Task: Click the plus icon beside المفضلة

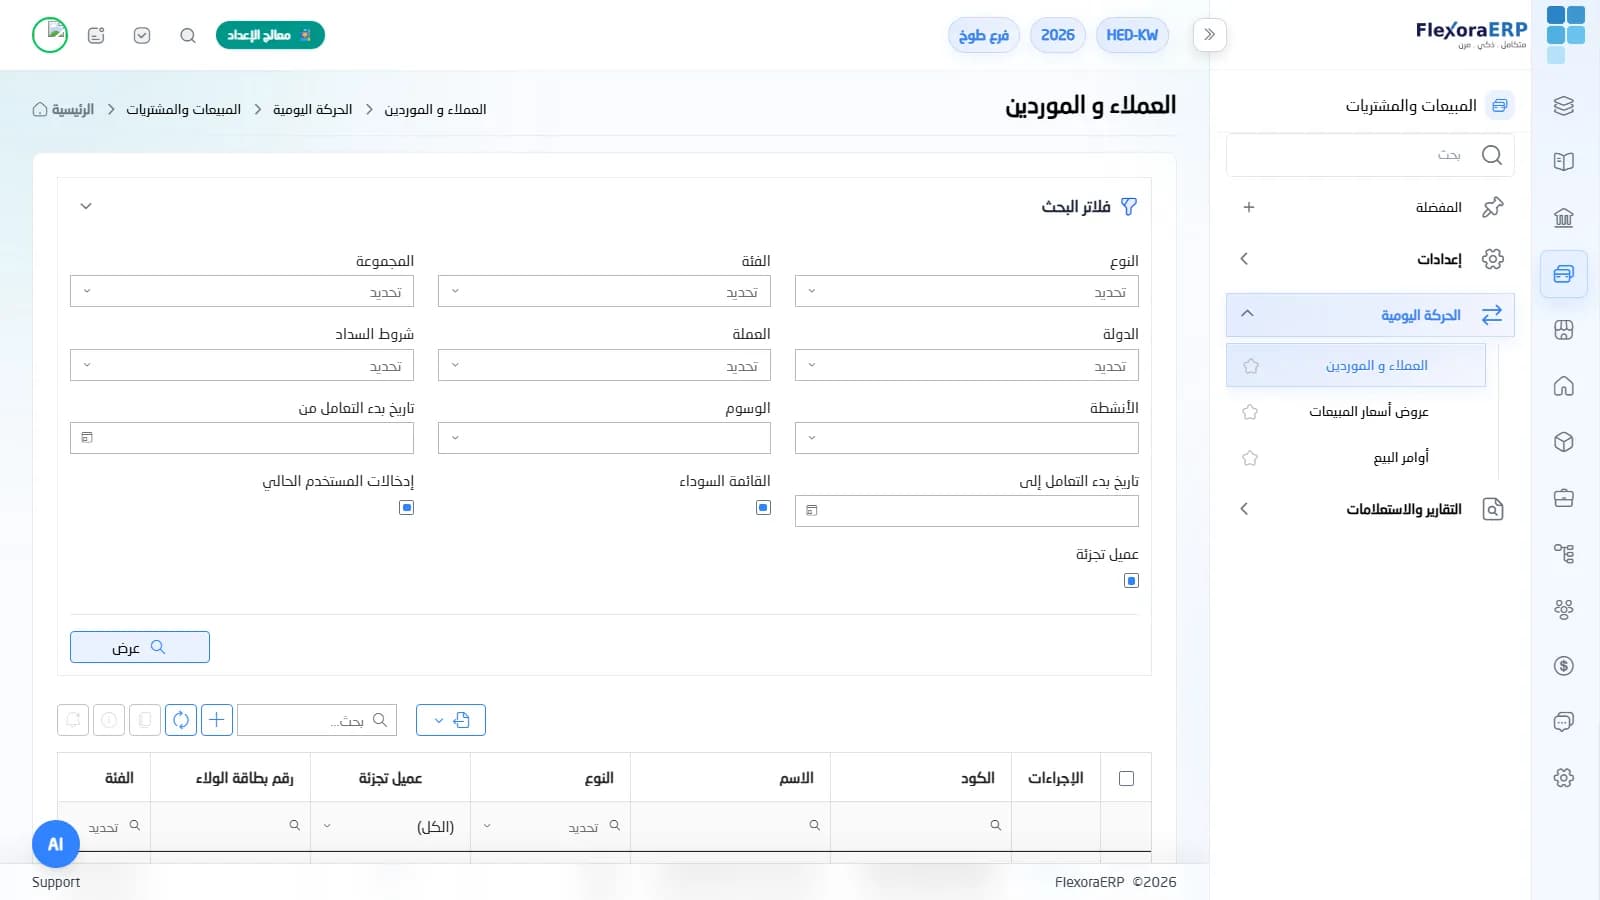Action: tap(1249, 207)
